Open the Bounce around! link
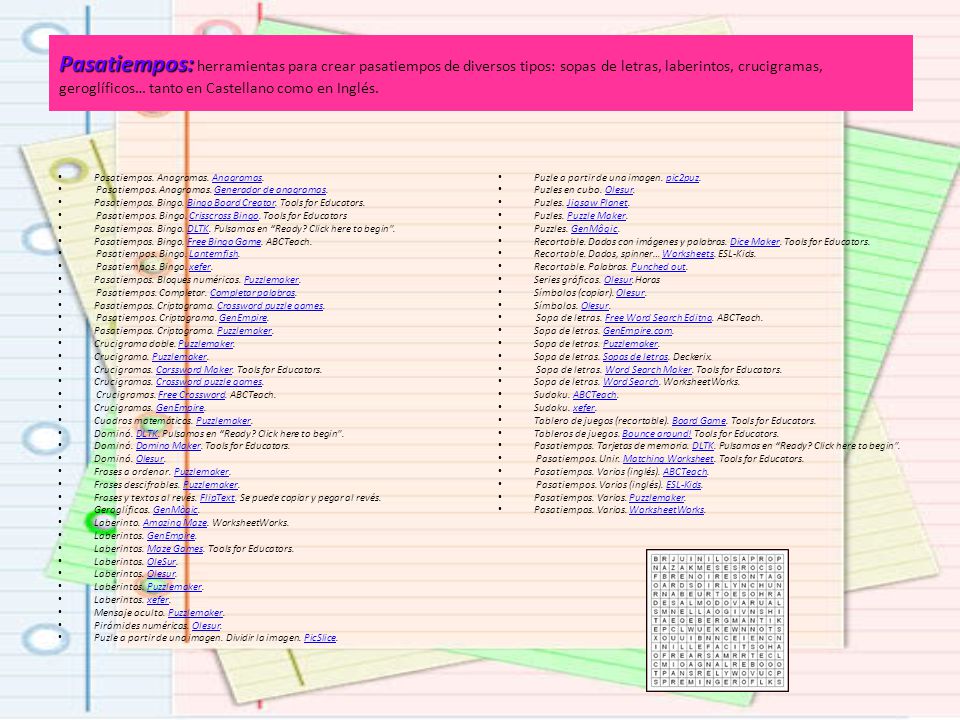 [656, 433]
